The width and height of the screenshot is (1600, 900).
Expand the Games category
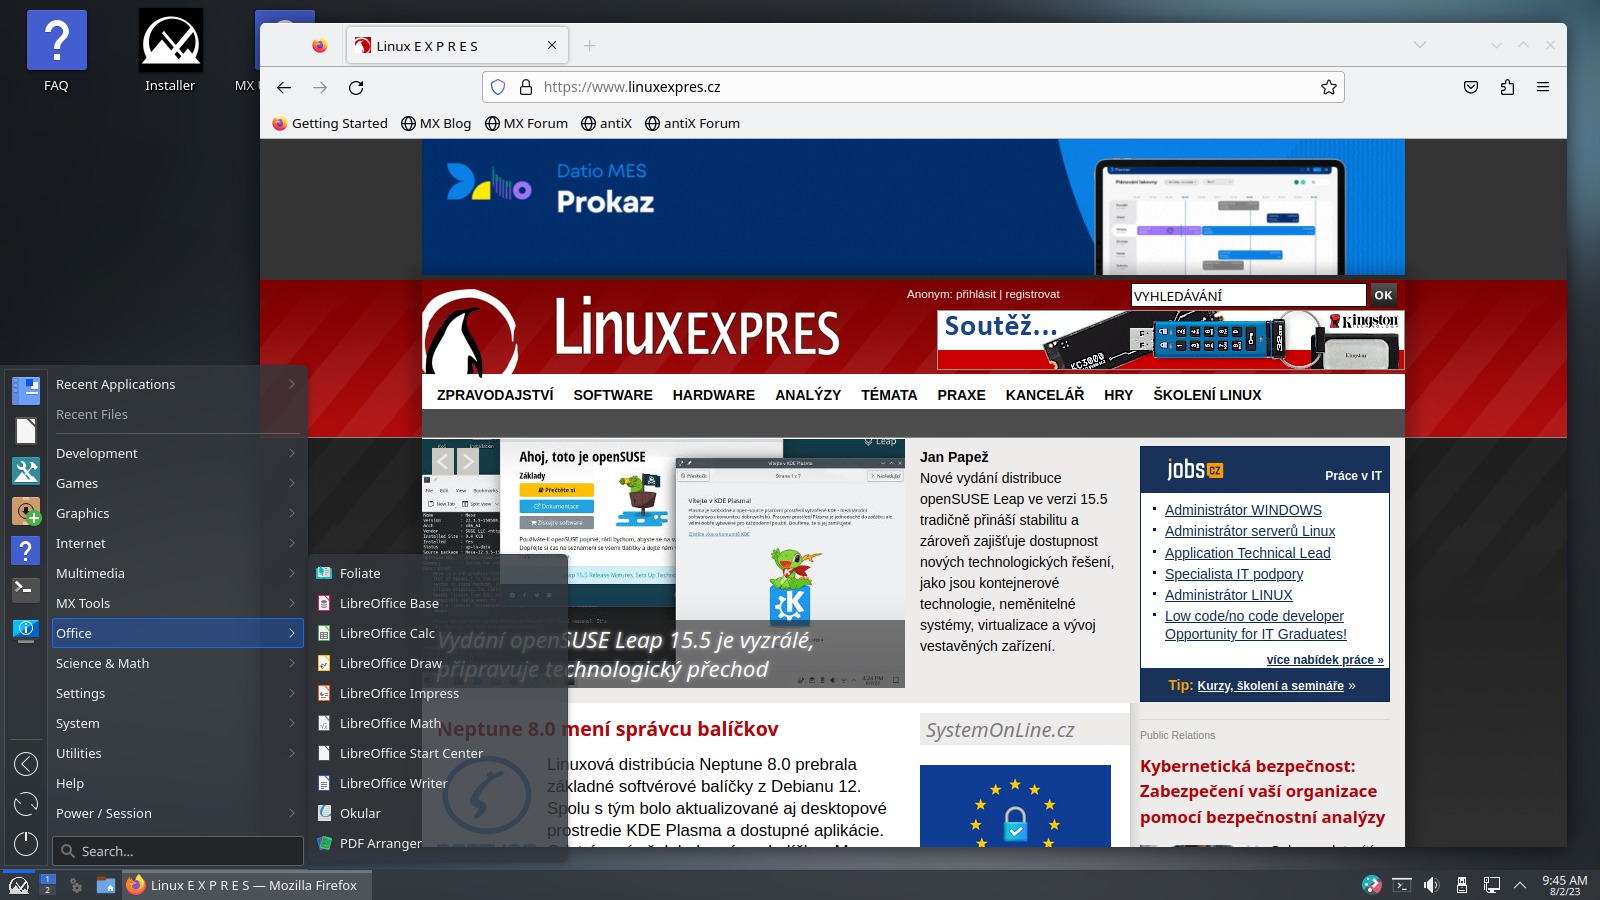point(177,483)
